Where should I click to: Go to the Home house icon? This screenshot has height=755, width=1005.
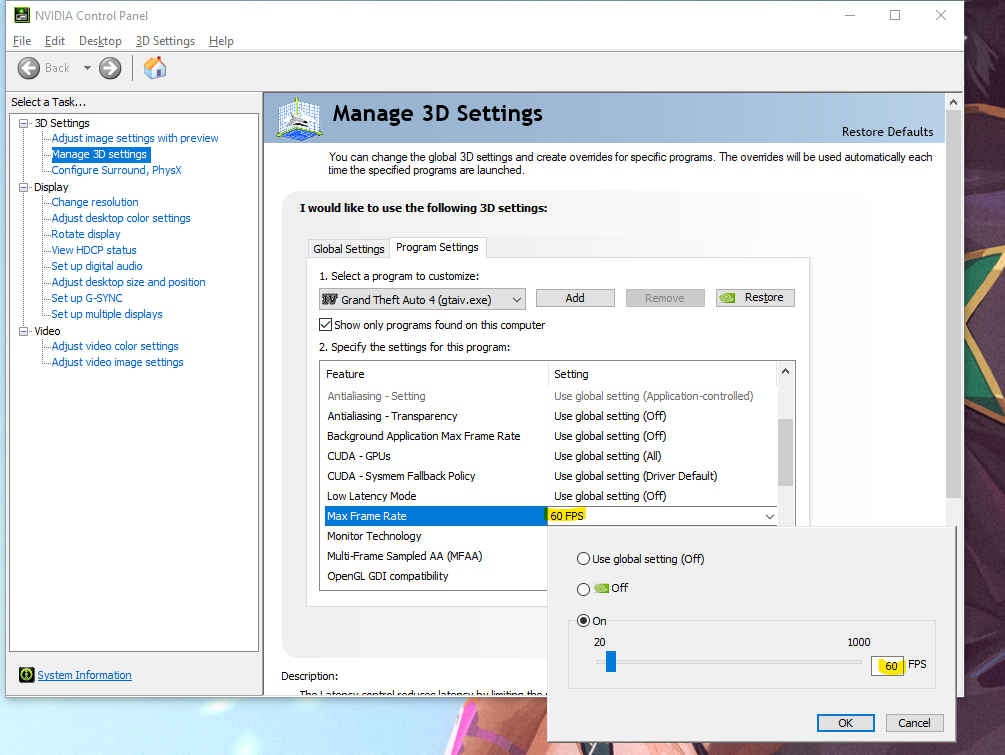click(x=154, y=67)
